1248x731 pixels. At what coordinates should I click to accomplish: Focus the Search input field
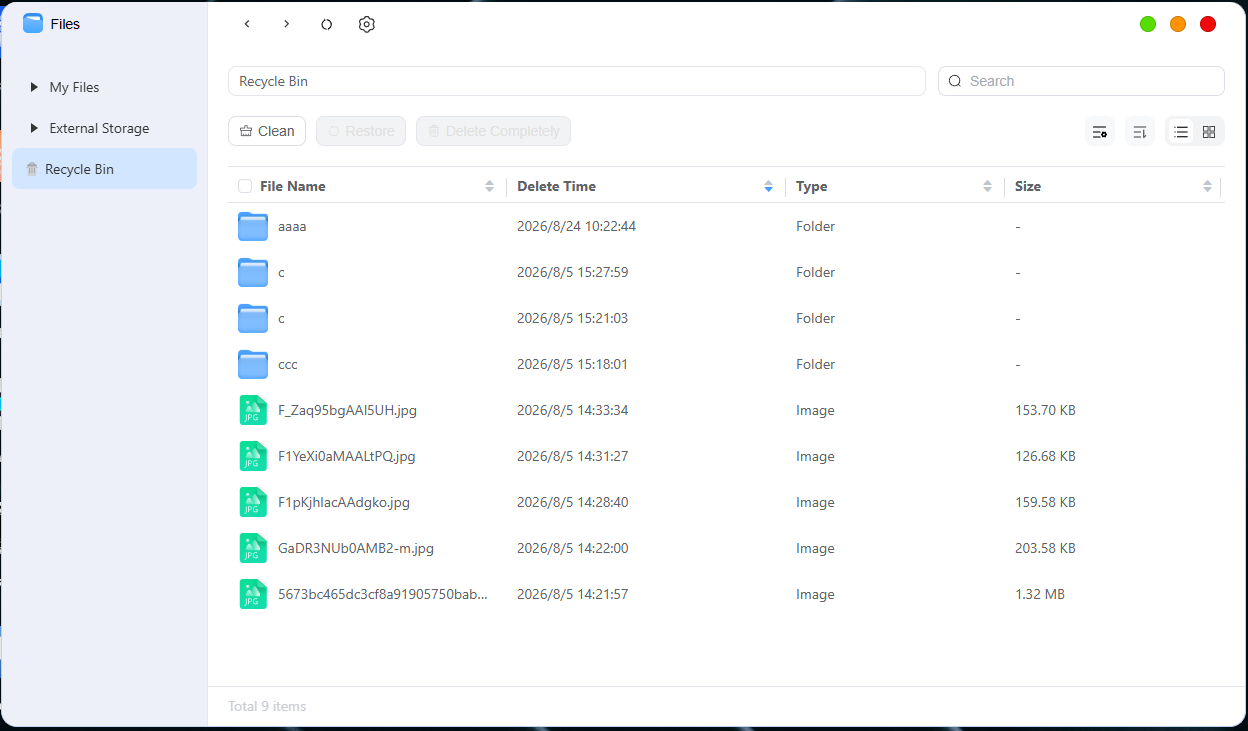click(x=1081, y=81)
